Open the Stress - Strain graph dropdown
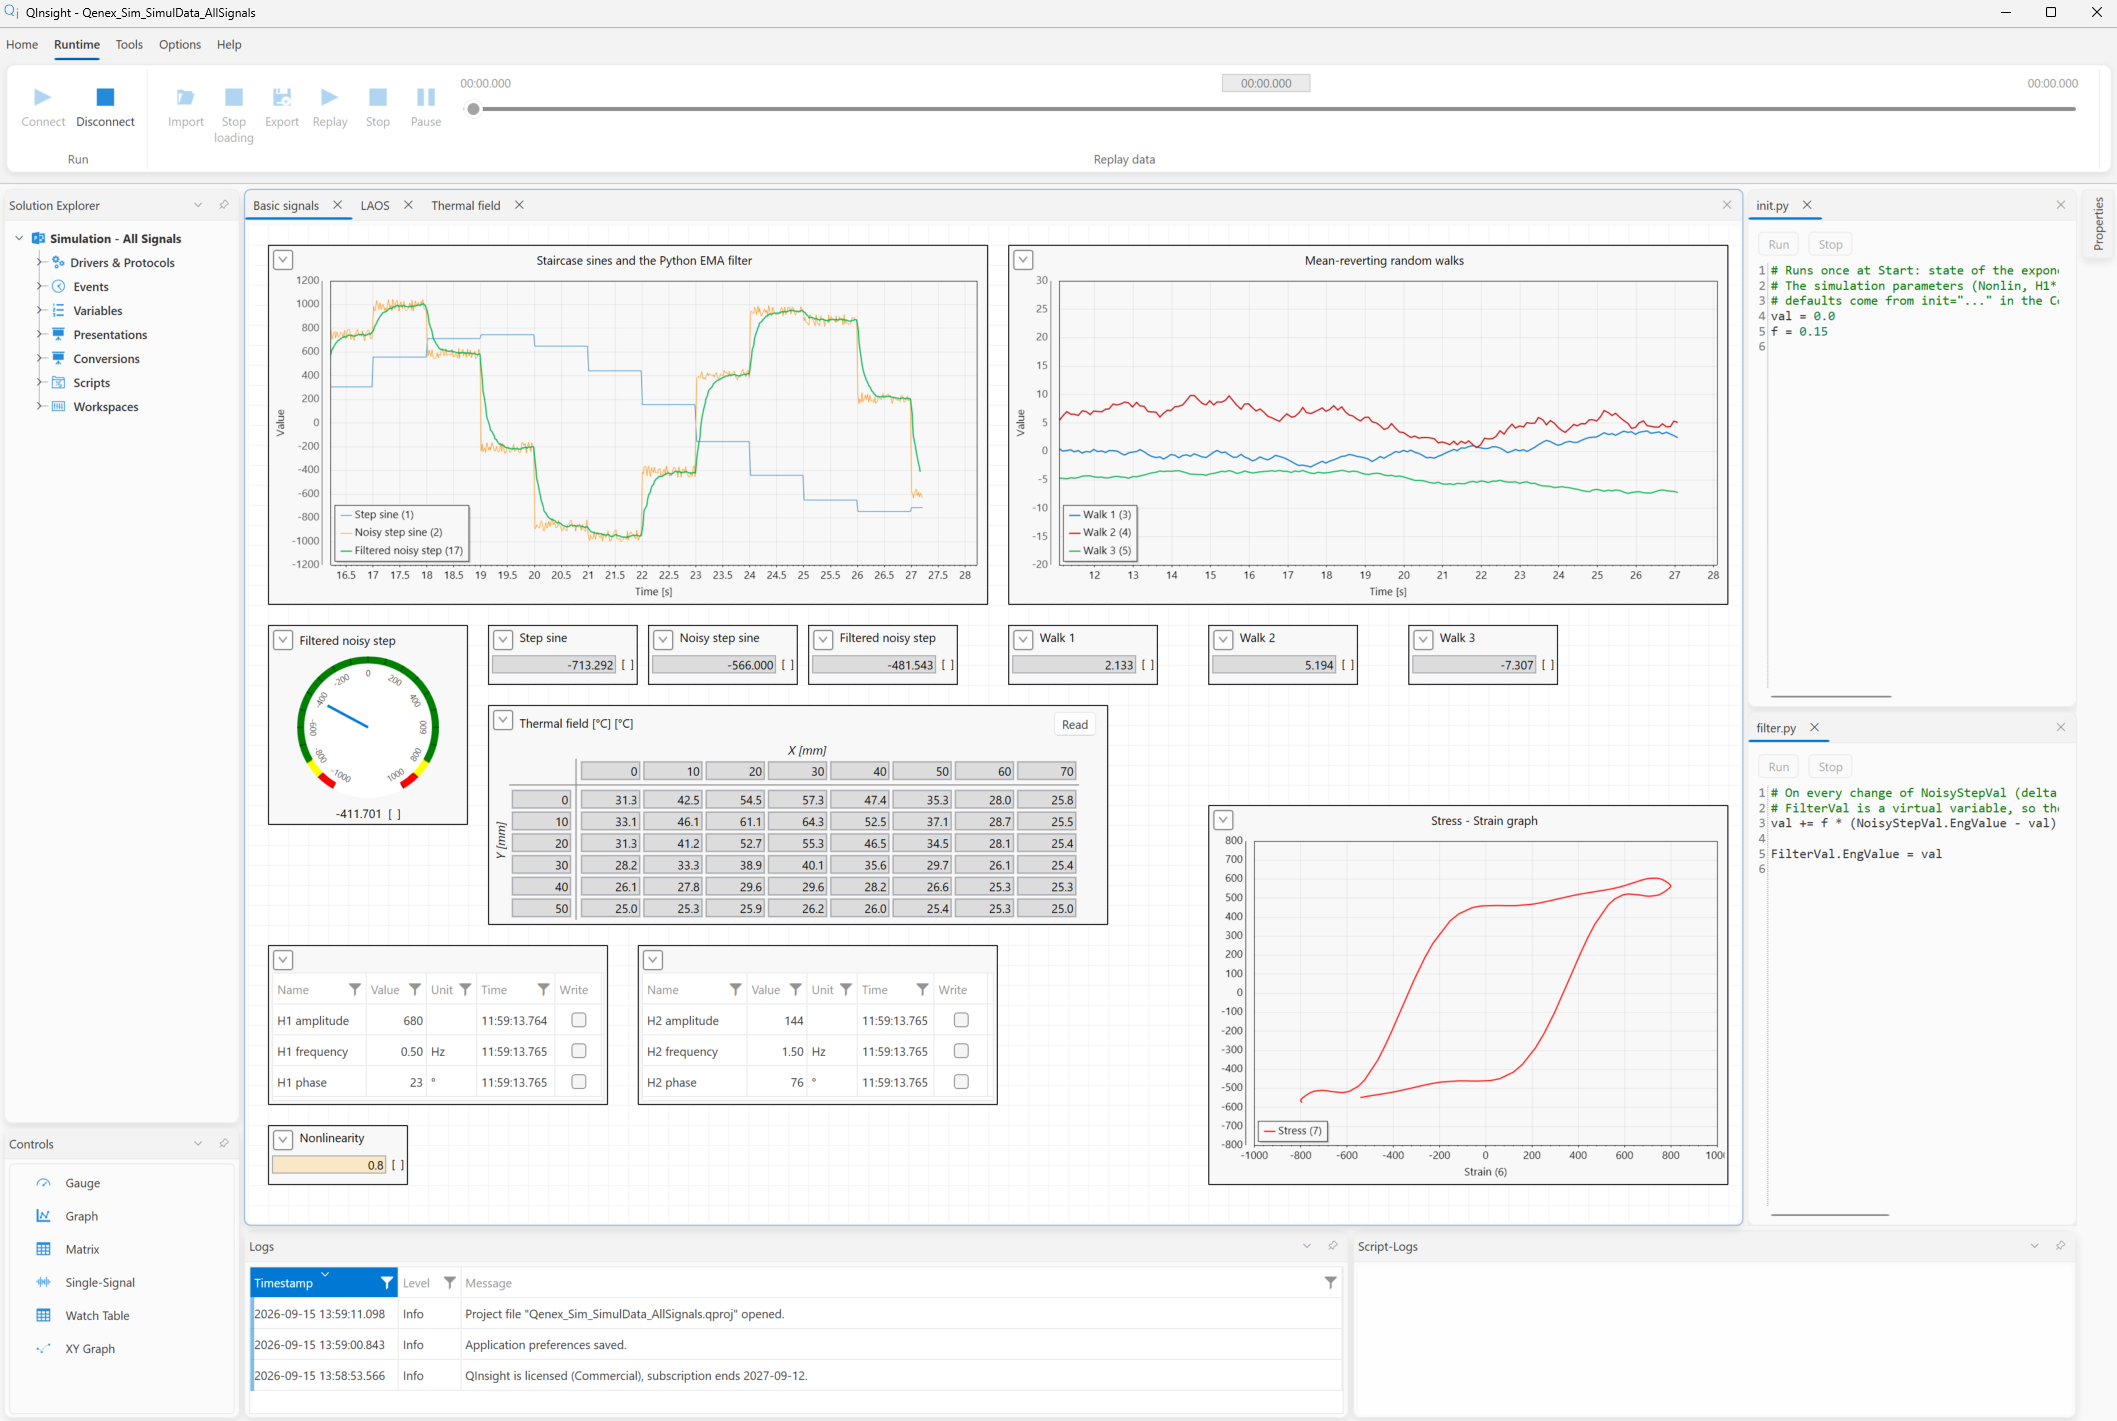The image size is (2117, 1421). click(1223, 820)
